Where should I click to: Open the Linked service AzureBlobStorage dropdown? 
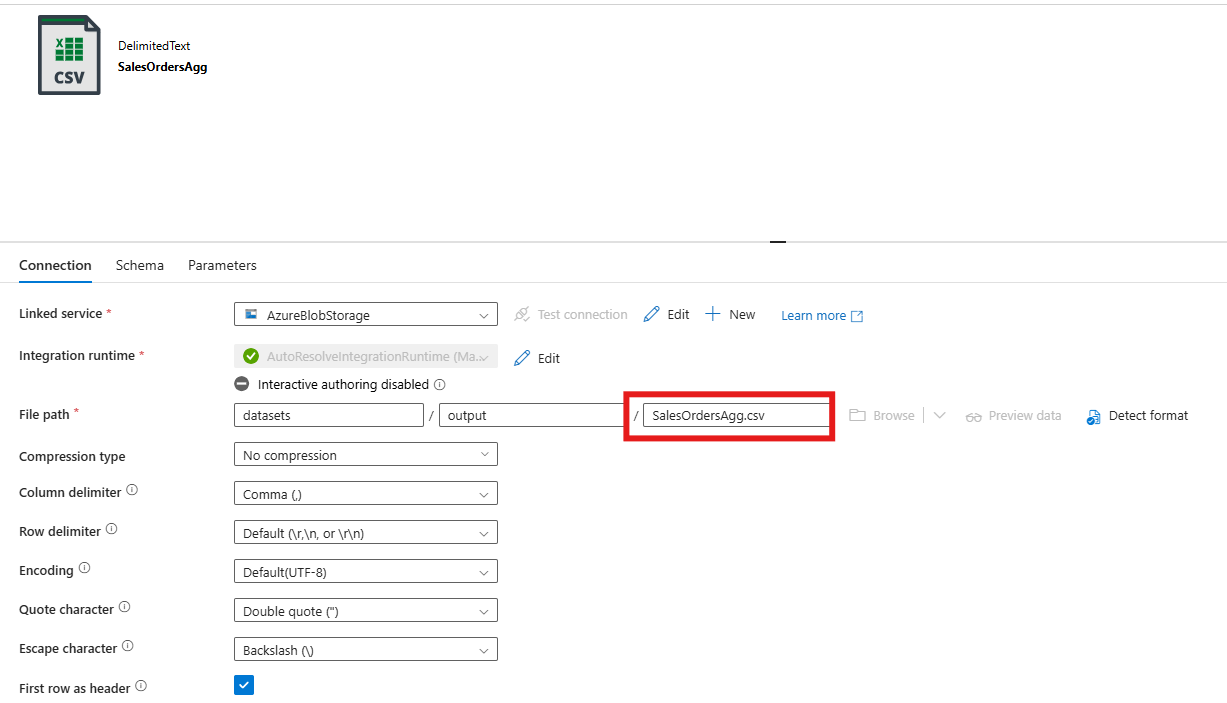click(366, 314)
